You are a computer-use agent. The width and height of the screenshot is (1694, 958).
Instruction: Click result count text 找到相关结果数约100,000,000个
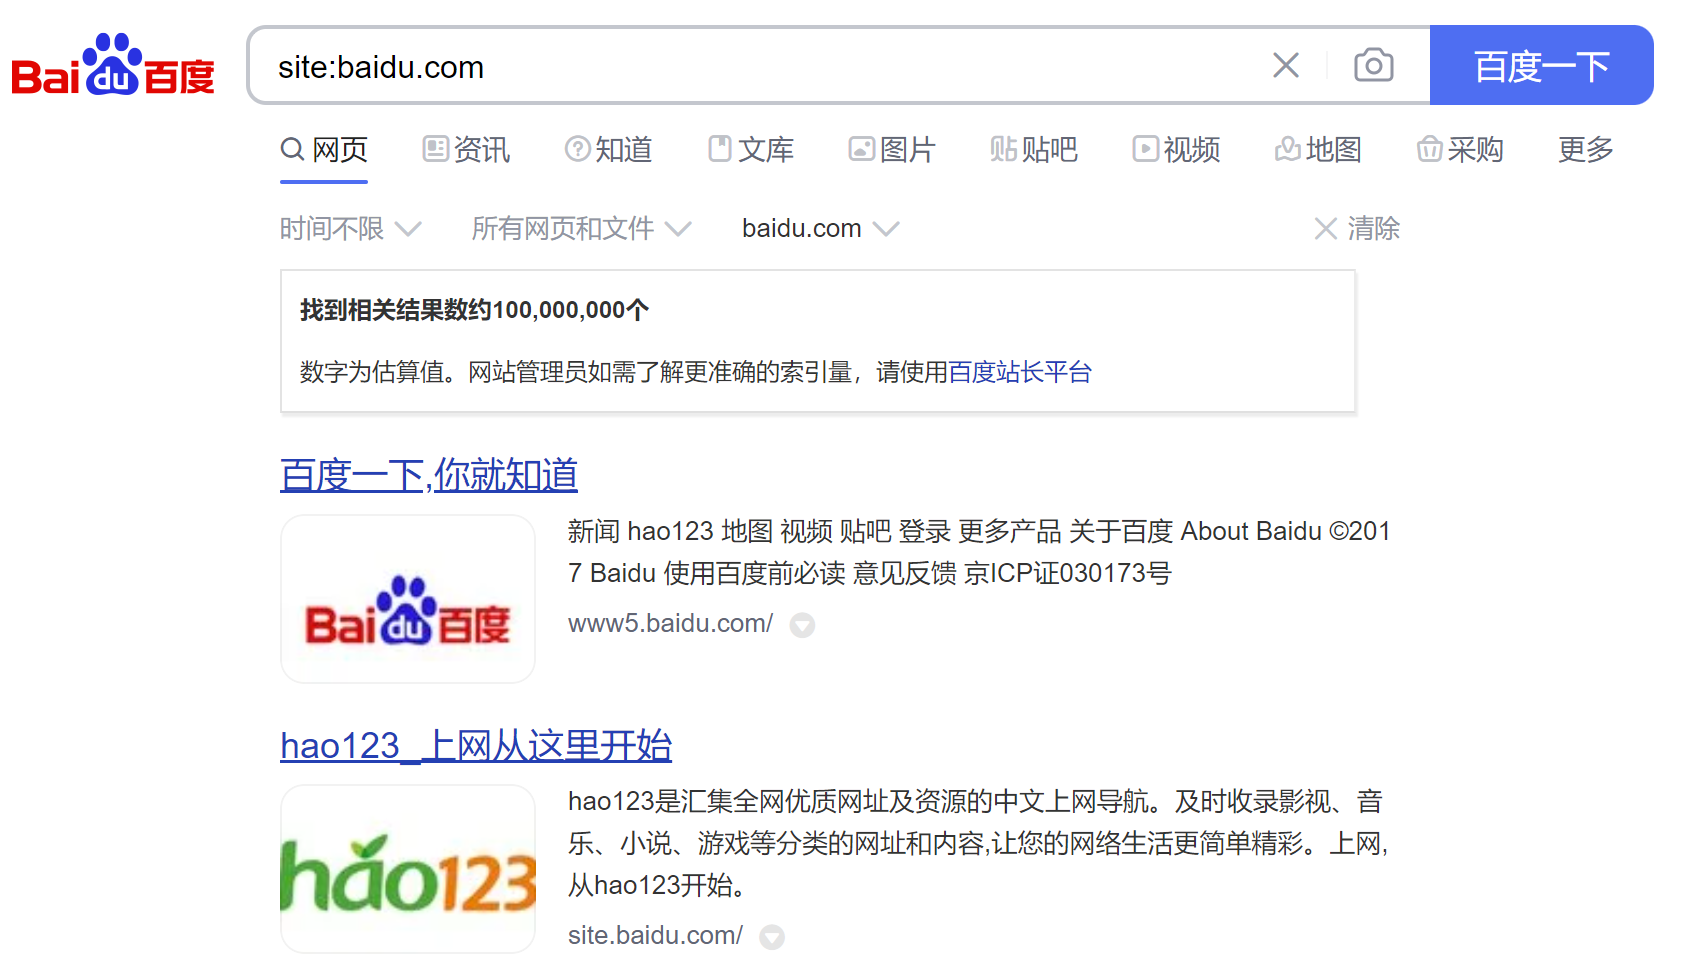point(475,310)
